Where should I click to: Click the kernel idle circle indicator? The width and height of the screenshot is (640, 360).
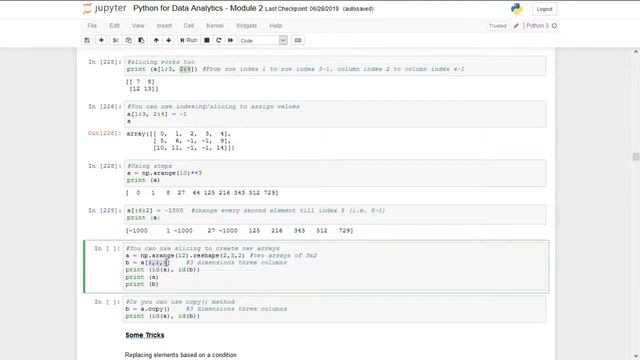point(554,26)
